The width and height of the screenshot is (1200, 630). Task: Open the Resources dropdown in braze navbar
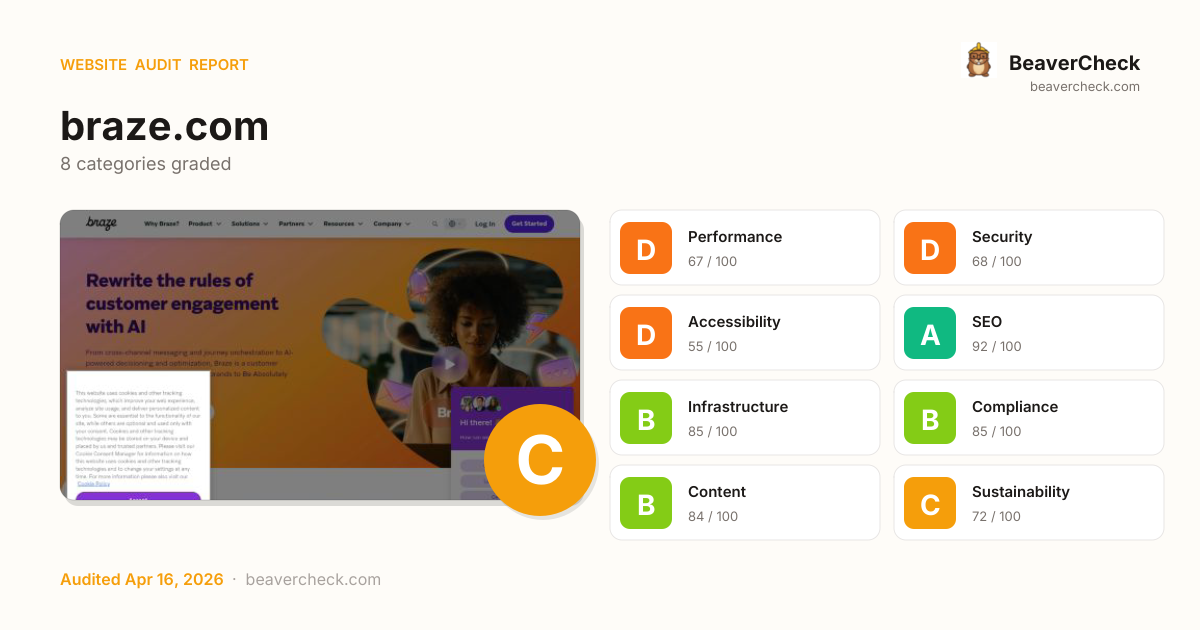[x=344, y=224]
